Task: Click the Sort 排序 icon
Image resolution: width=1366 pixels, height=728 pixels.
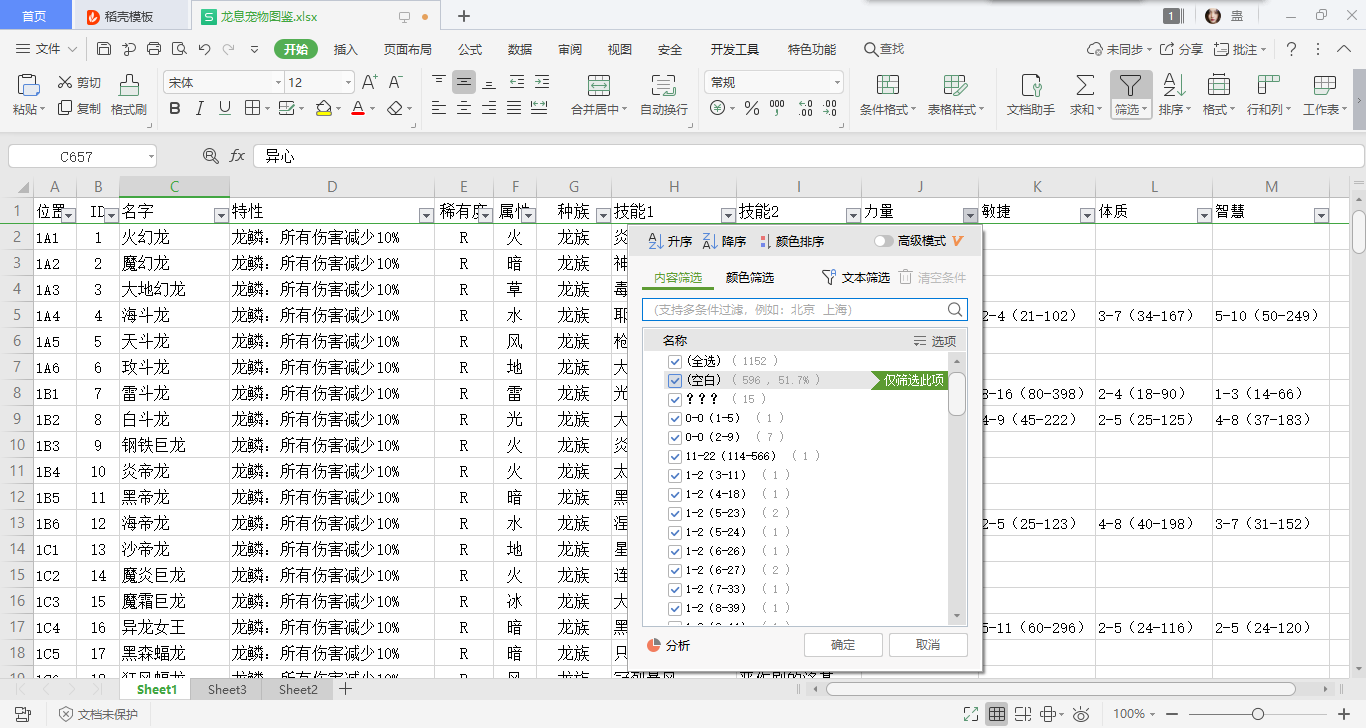Action: point(1174,85)
